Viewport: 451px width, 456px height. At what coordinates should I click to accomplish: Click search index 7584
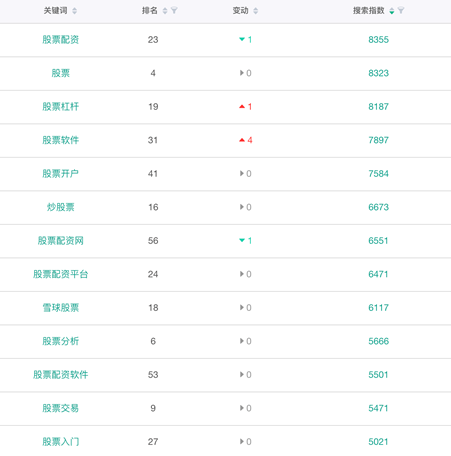(x=379, y=174)
